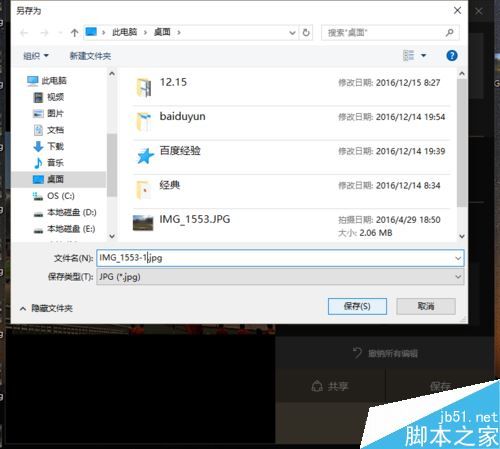
Task: Open the file name history dropdown
Action: pos(458,258)
